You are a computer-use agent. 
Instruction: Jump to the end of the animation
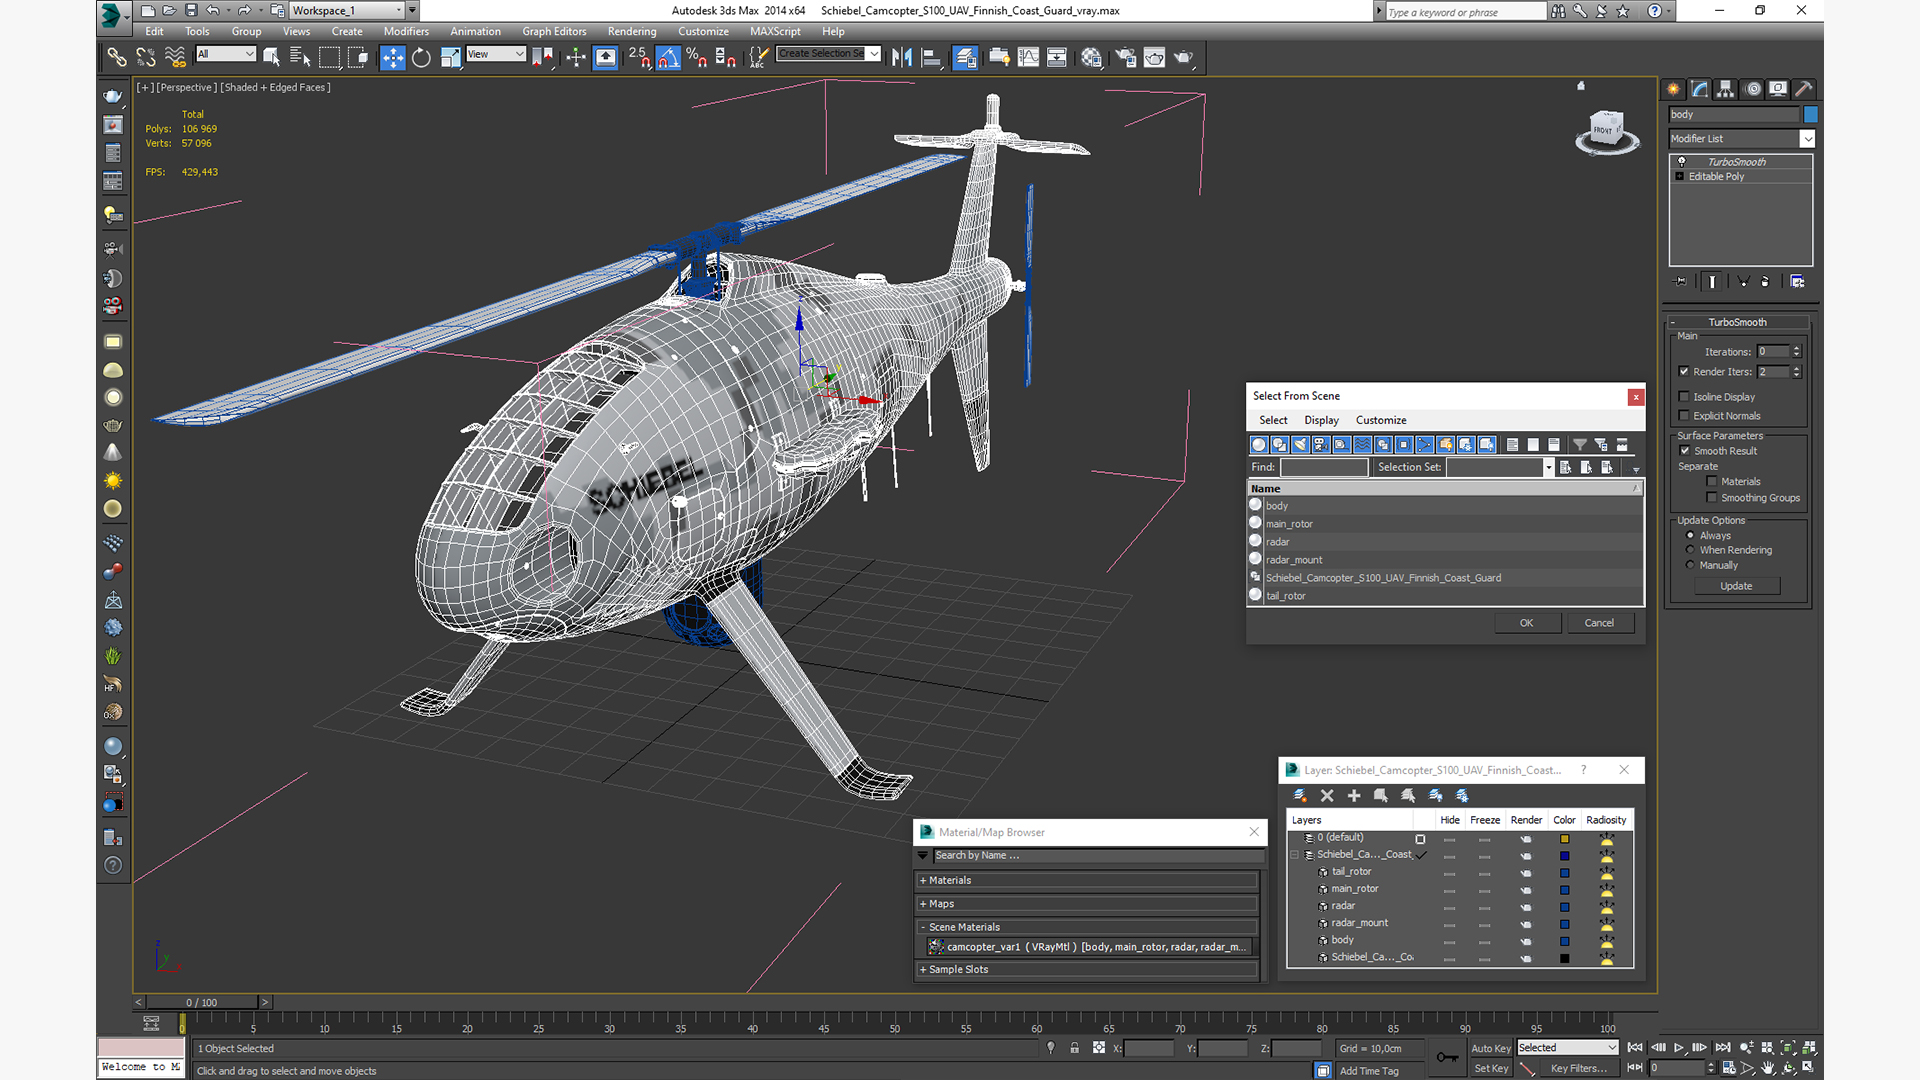1723,1048
